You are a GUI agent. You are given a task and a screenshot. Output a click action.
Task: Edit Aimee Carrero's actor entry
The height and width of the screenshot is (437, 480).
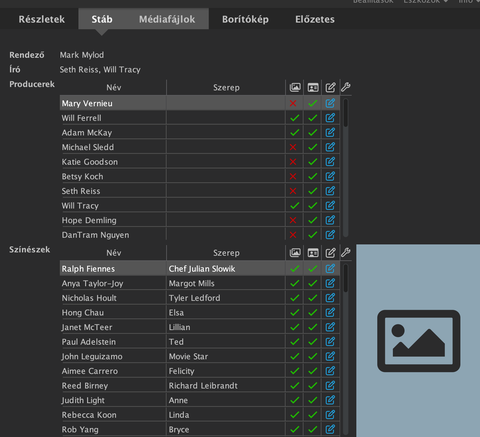pyautogui.click(x=330, y=371)
